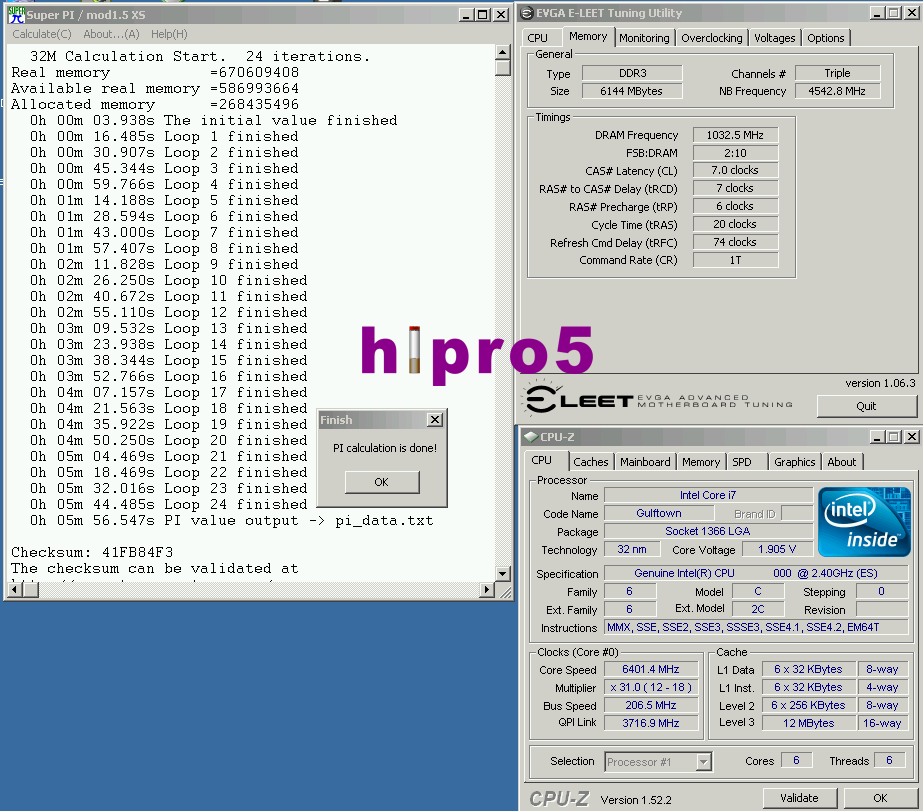Maximize the Super PI window
This screenshot has width=923, height=811.
pos(483,15)
